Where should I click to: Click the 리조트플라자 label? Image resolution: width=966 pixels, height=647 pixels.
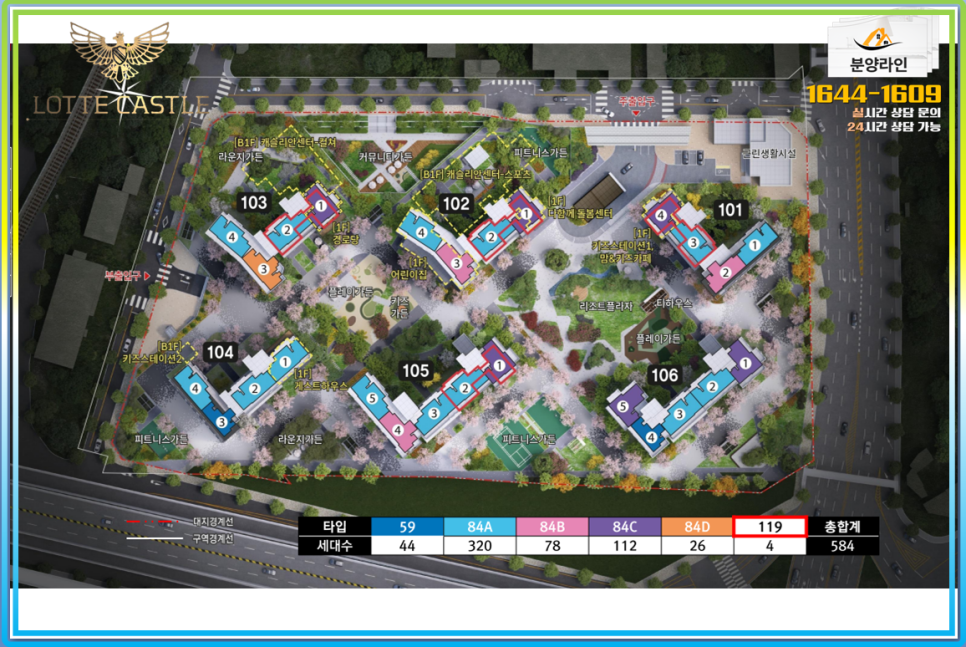coord(606,306)
